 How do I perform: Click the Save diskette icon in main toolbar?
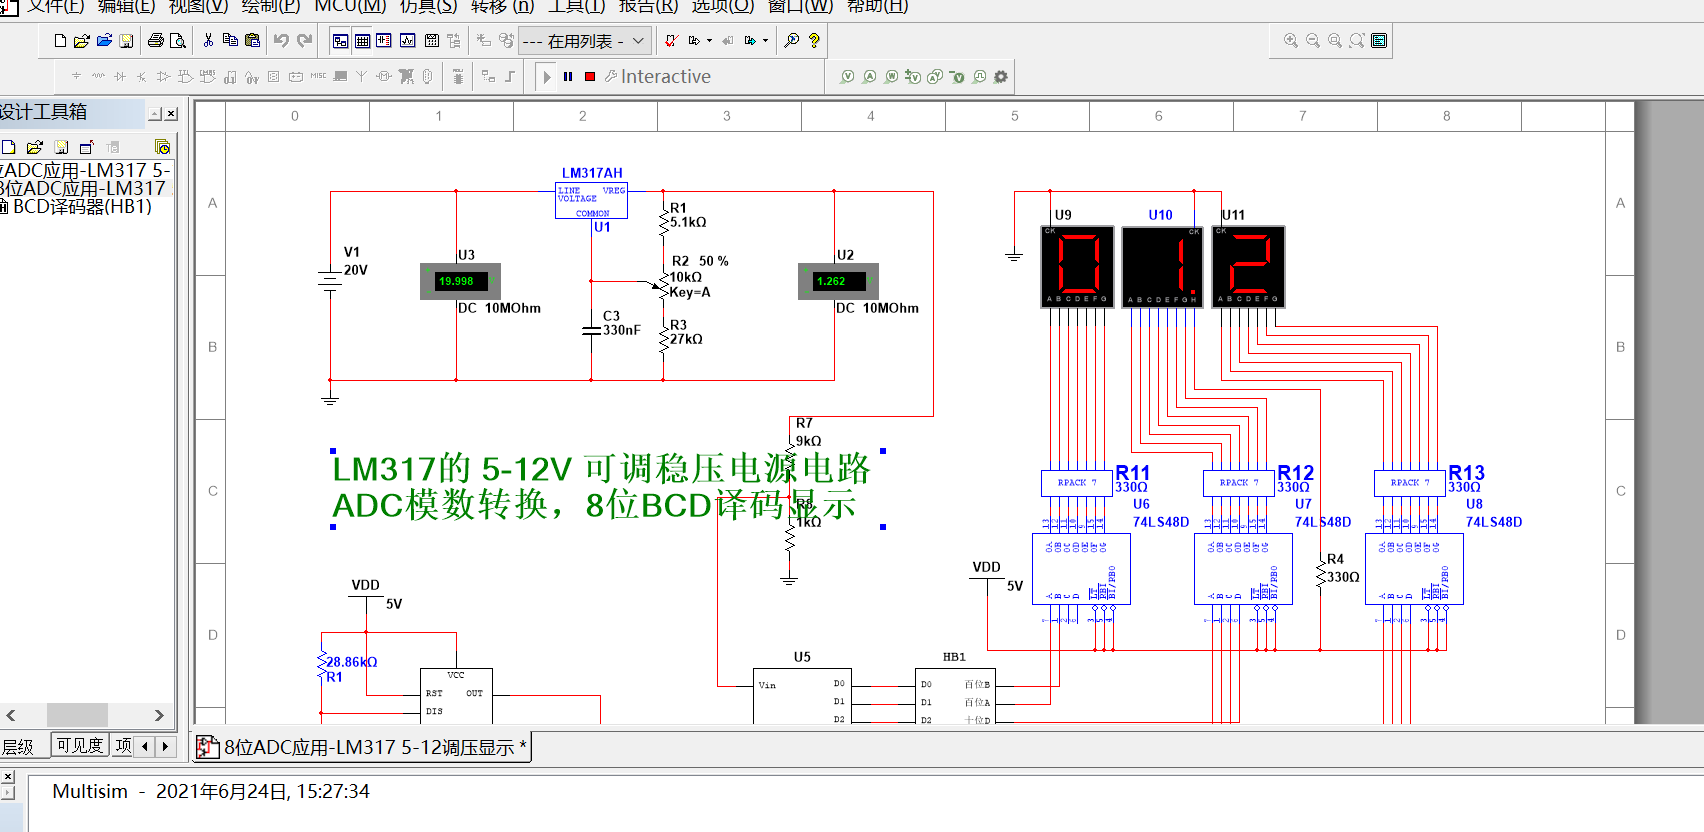pos(126,41)
